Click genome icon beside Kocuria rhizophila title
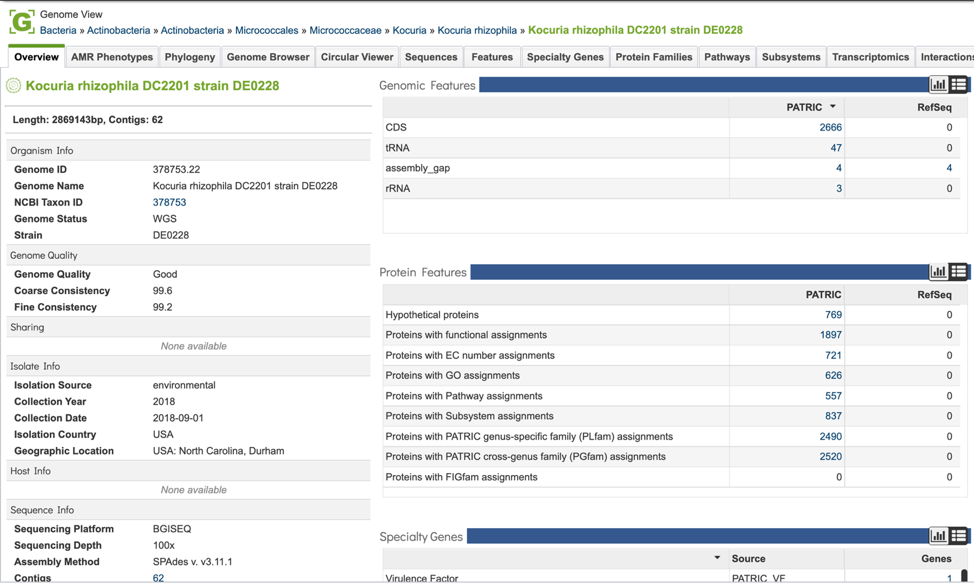Image resolution: width=974 pixels, height=583 pixels. pos(13,86)
